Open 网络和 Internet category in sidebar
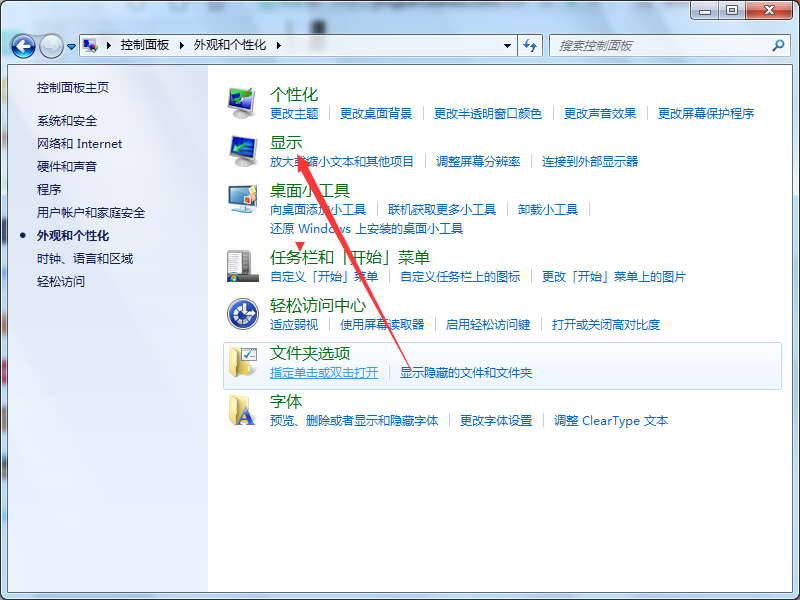This screenshot has height=600, width=800. point(80,144)
